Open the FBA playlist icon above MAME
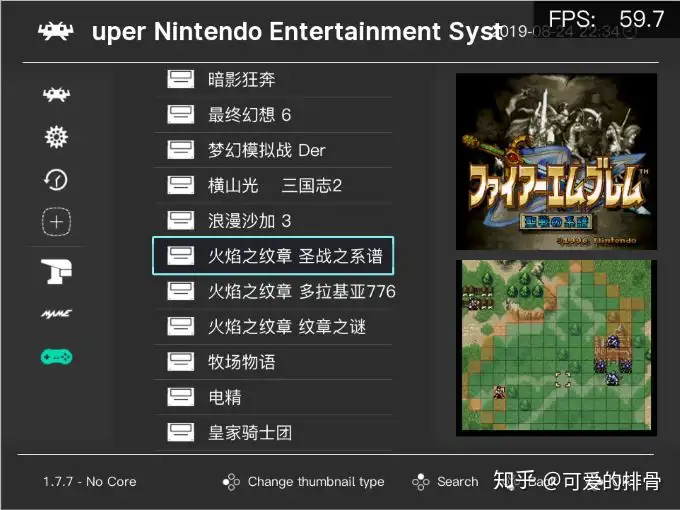The image size is (680, 510). point(56,271)
